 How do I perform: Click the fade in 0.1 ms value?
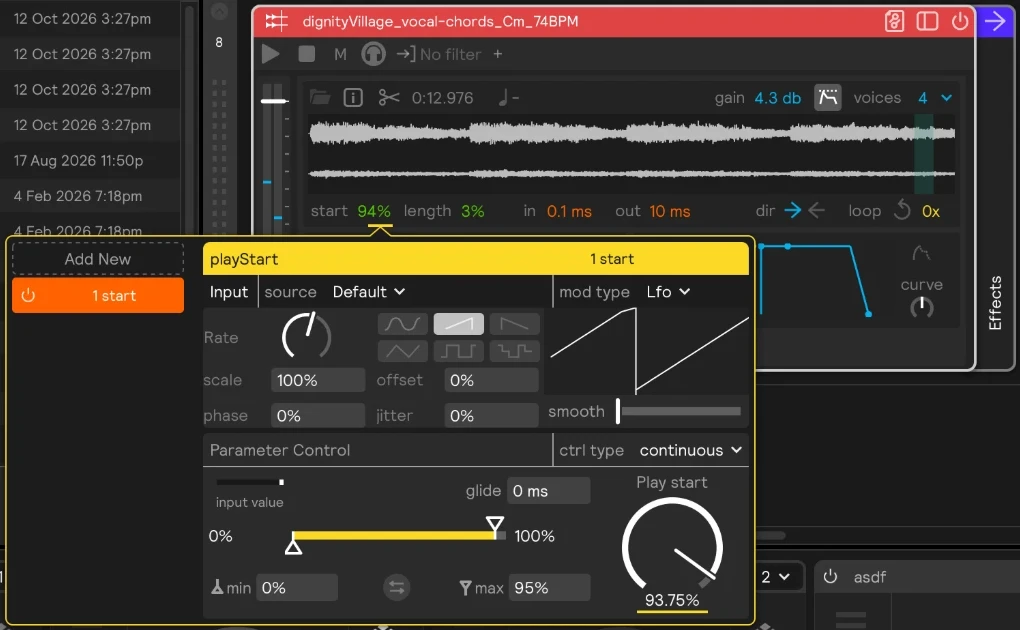pos(569,211)
